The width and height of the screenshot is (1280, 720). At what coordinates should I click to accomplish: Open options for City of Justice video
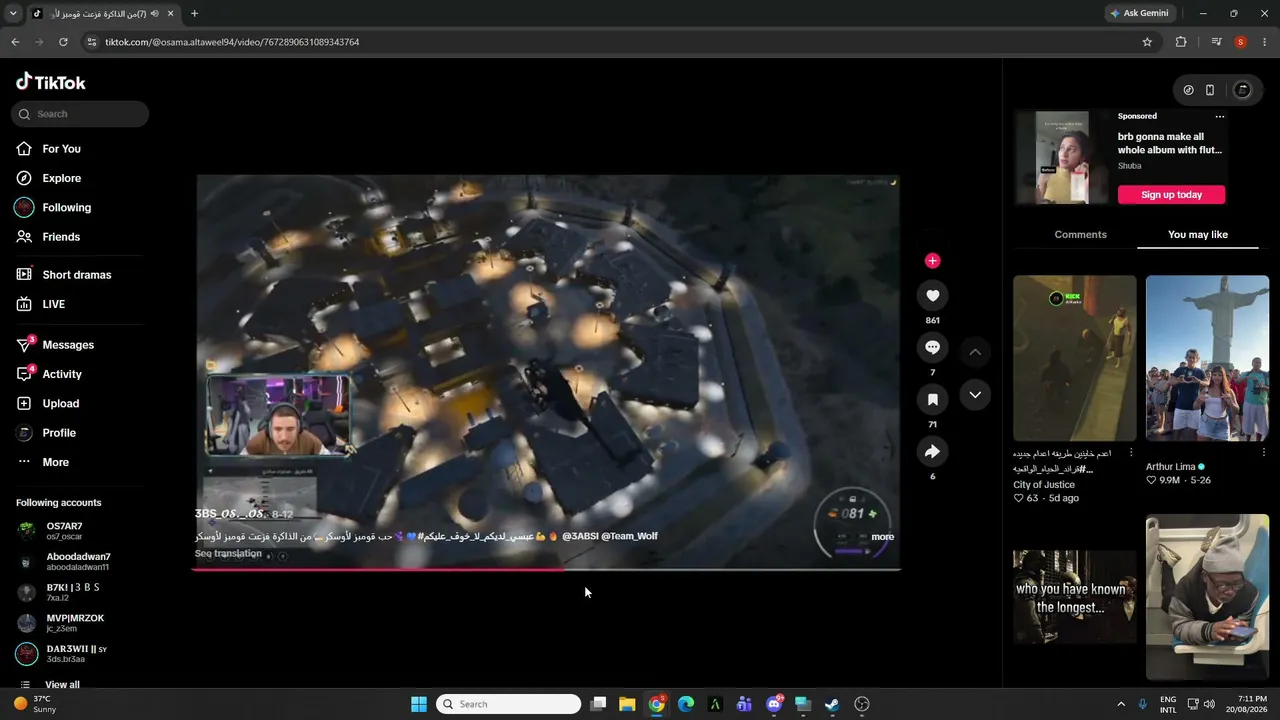click(1131, 453)
